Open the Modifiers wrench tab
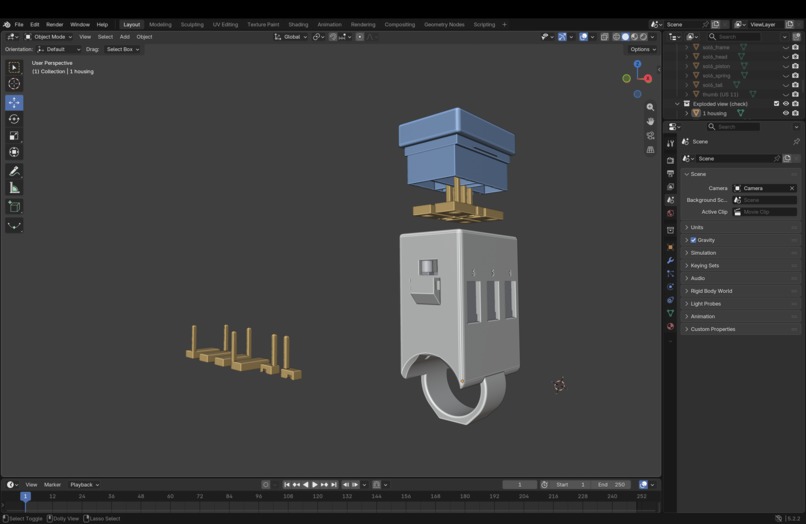 [670, 260]
